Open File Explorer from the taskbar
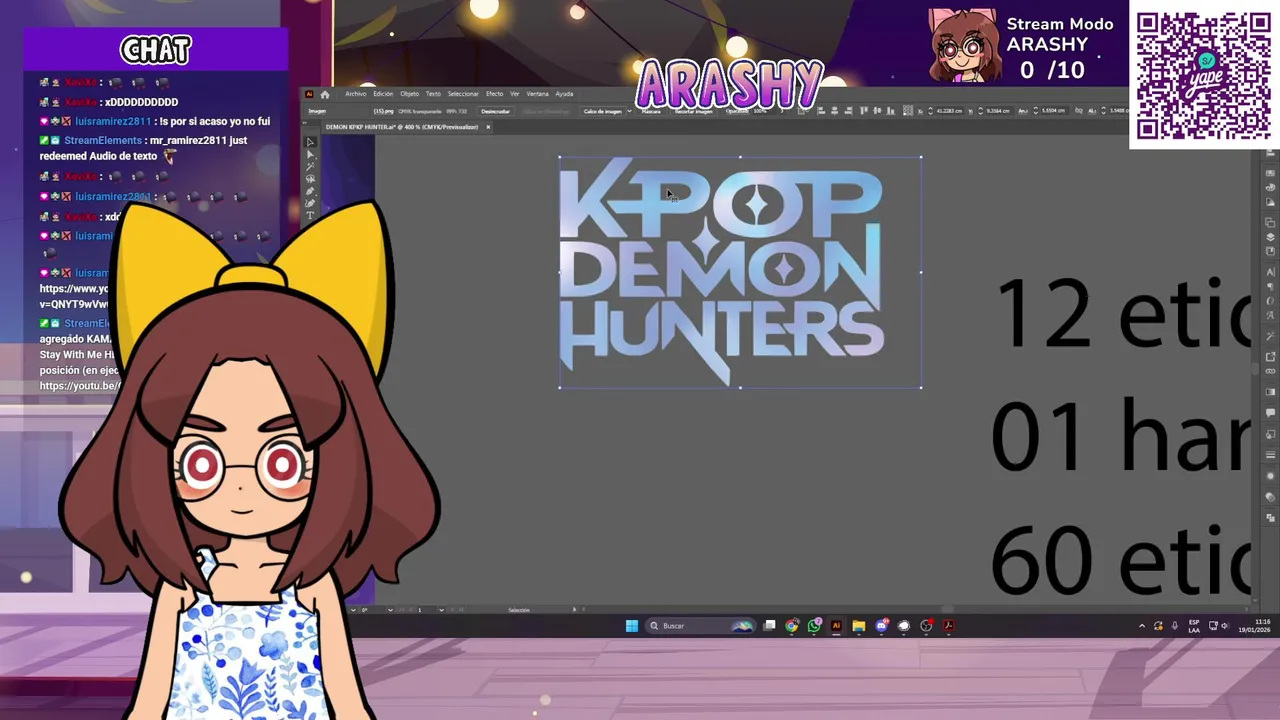 858,626
